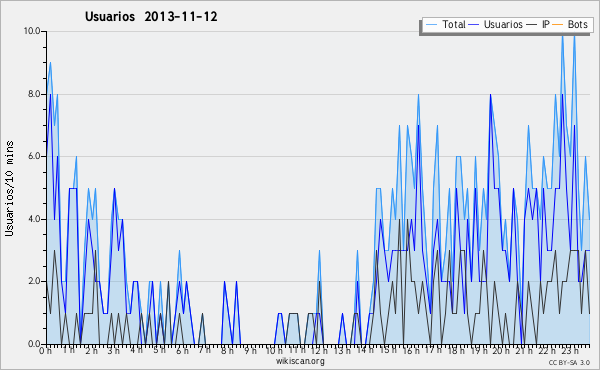
Task: Click the orange Bots legend line
Action: point(558,25)
